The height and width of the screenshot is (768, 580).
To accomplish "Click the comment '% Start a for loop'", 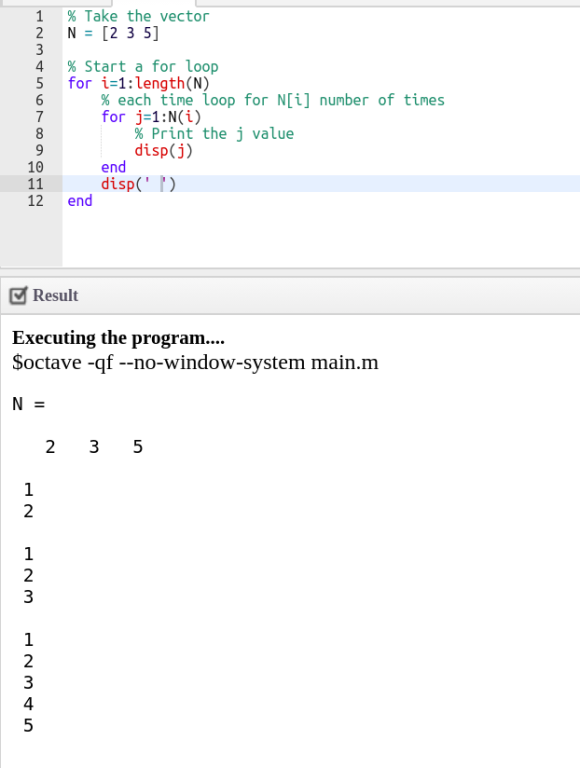I will 143,67.
